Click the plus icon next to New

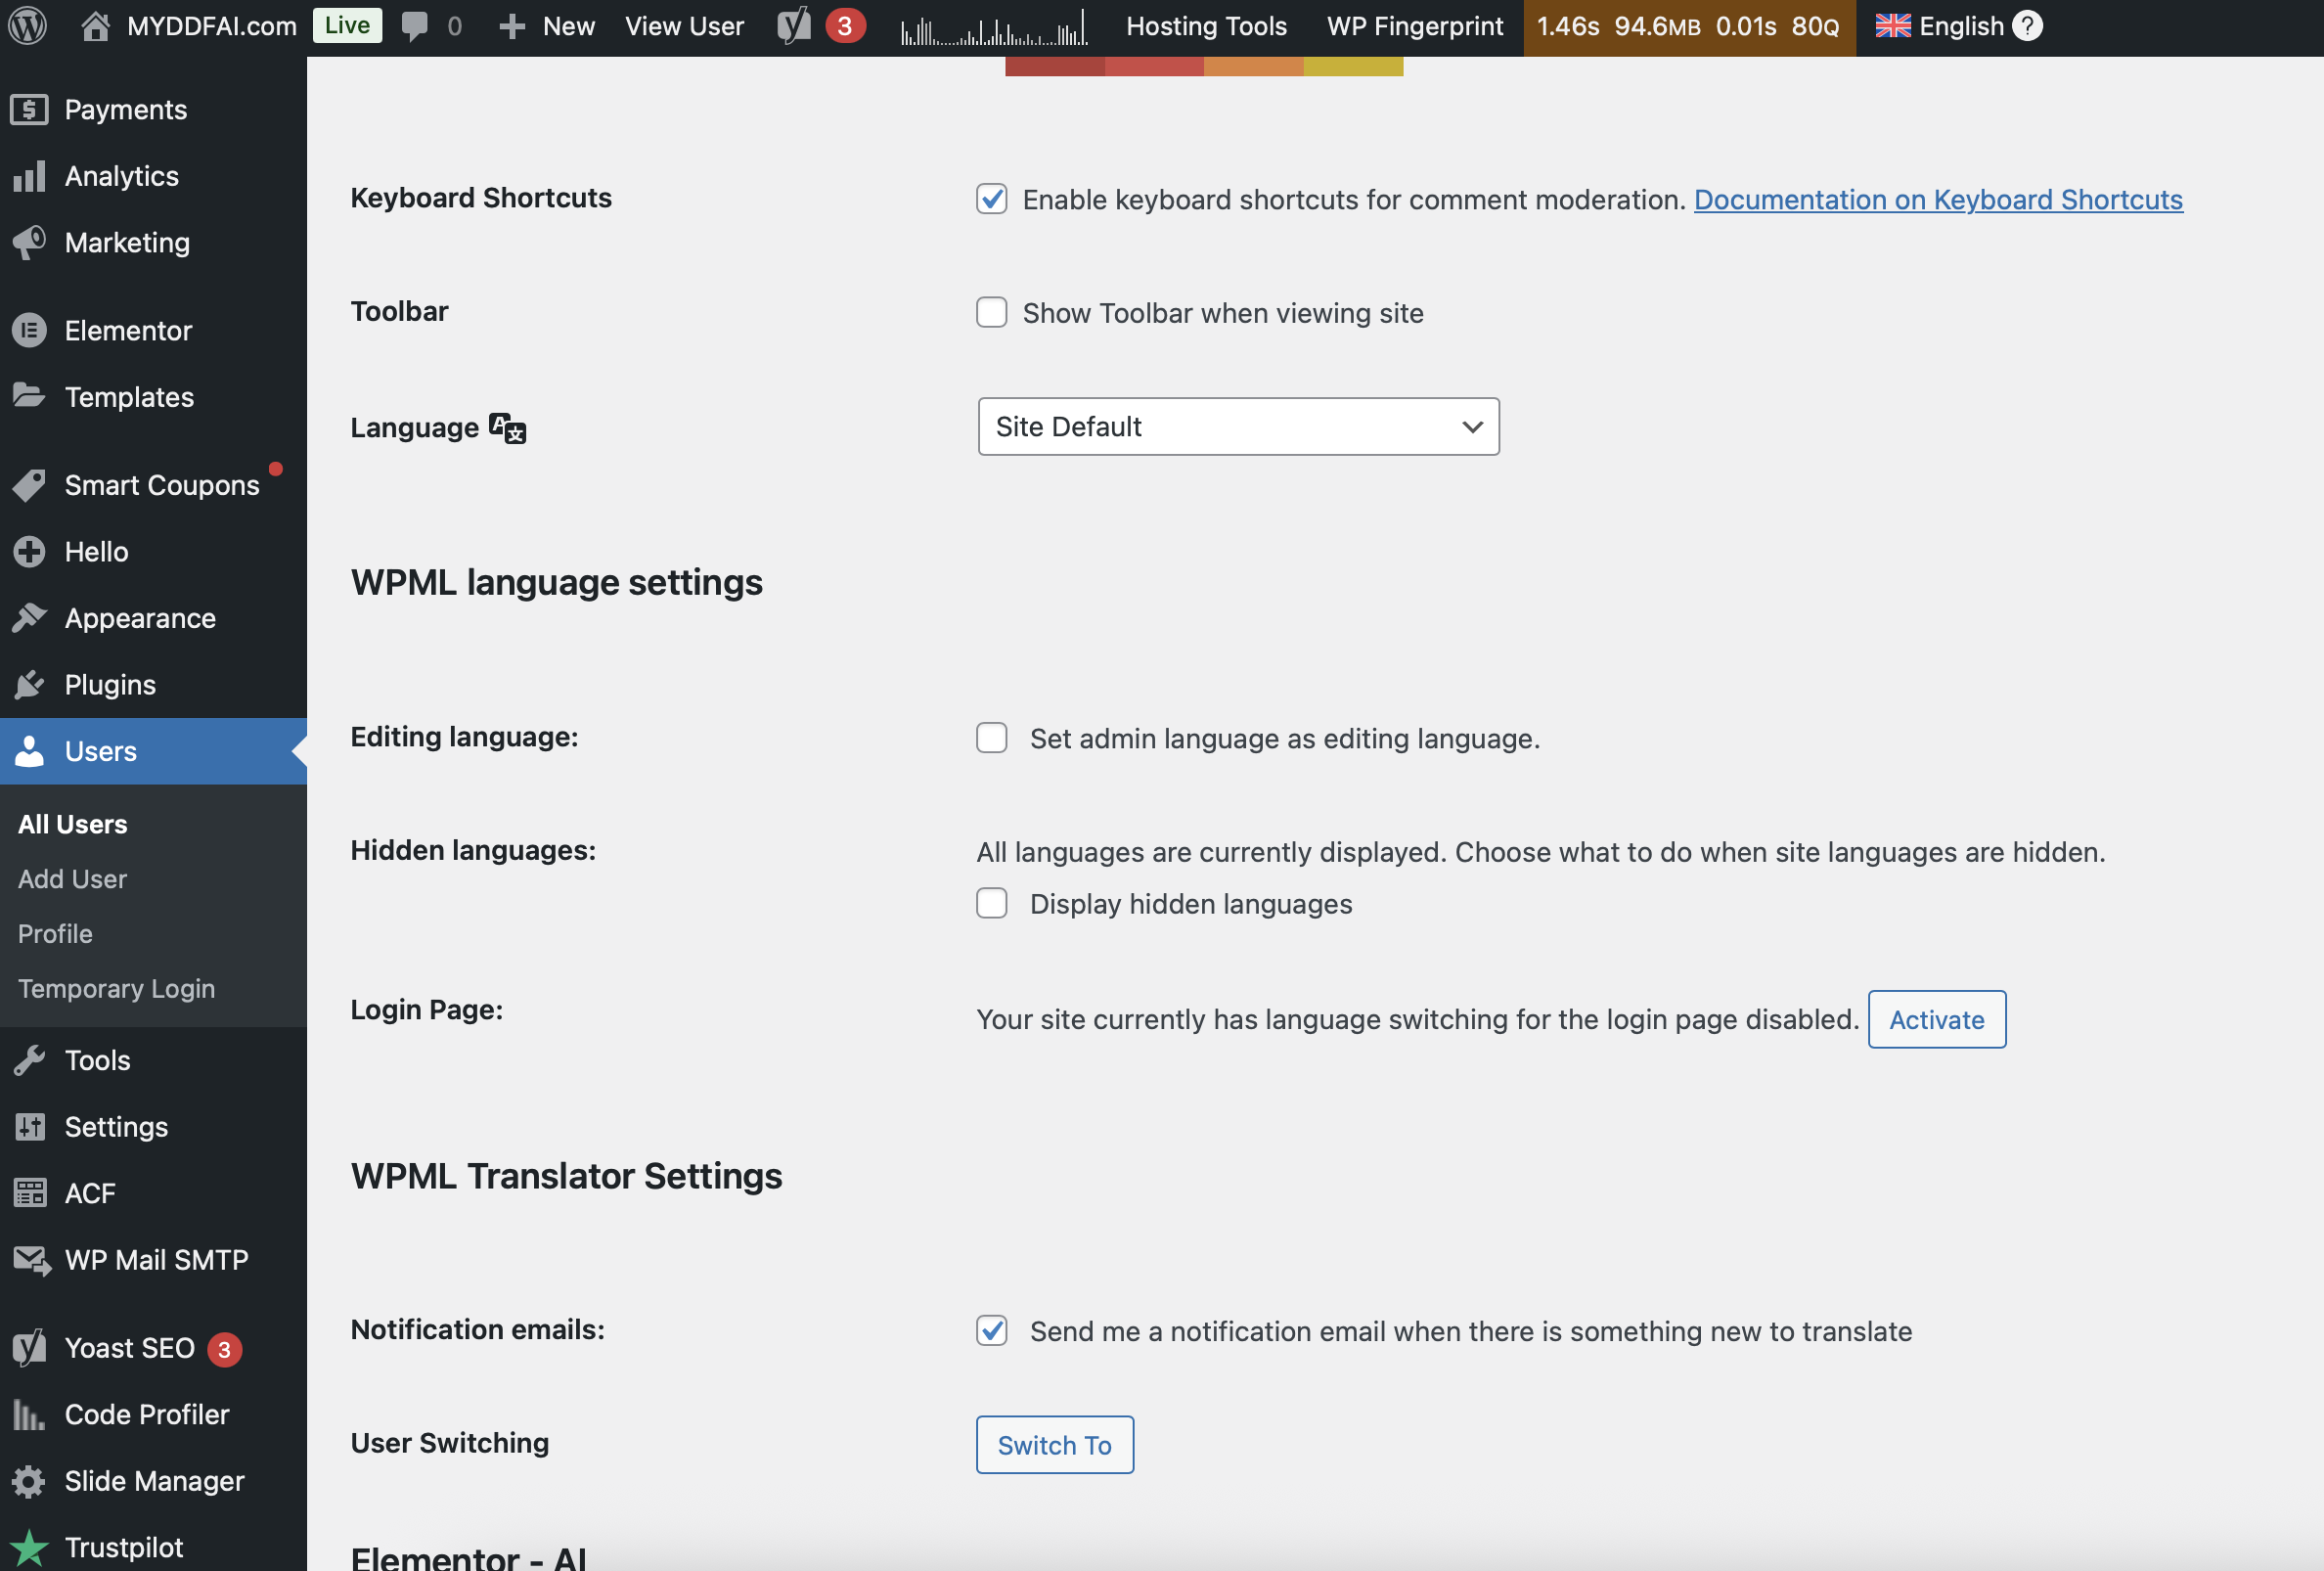coord(512,26)
